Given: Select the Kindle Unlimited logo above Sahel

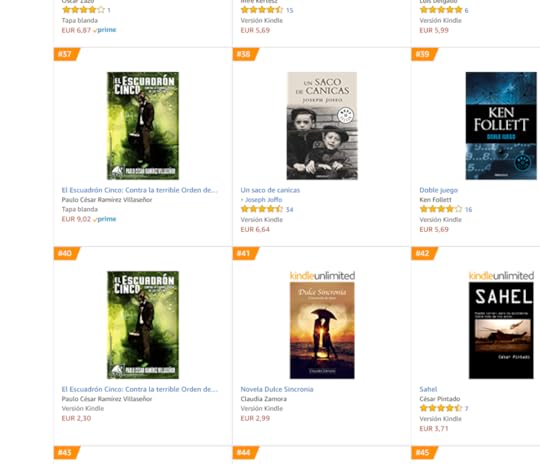Looking at the screenshot, I should [501, 276].
